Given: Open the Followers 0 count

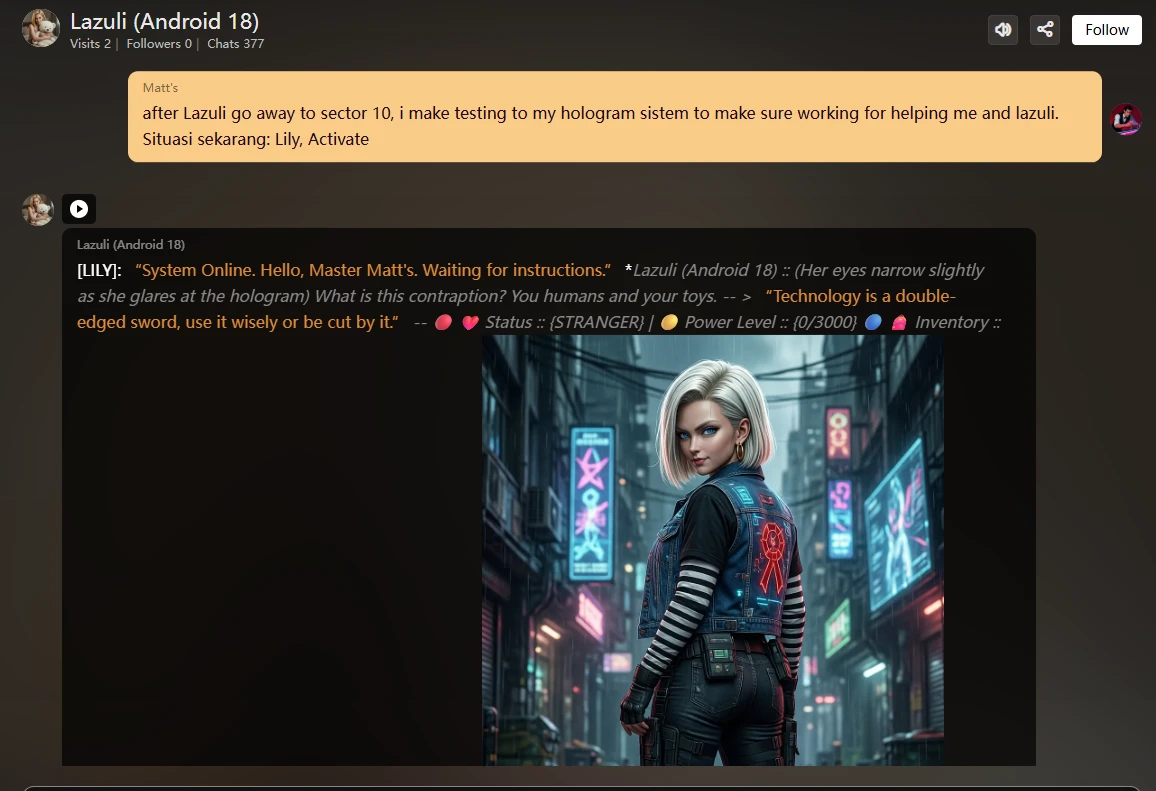Looking at the screenshot, I should tap(159, 44).
